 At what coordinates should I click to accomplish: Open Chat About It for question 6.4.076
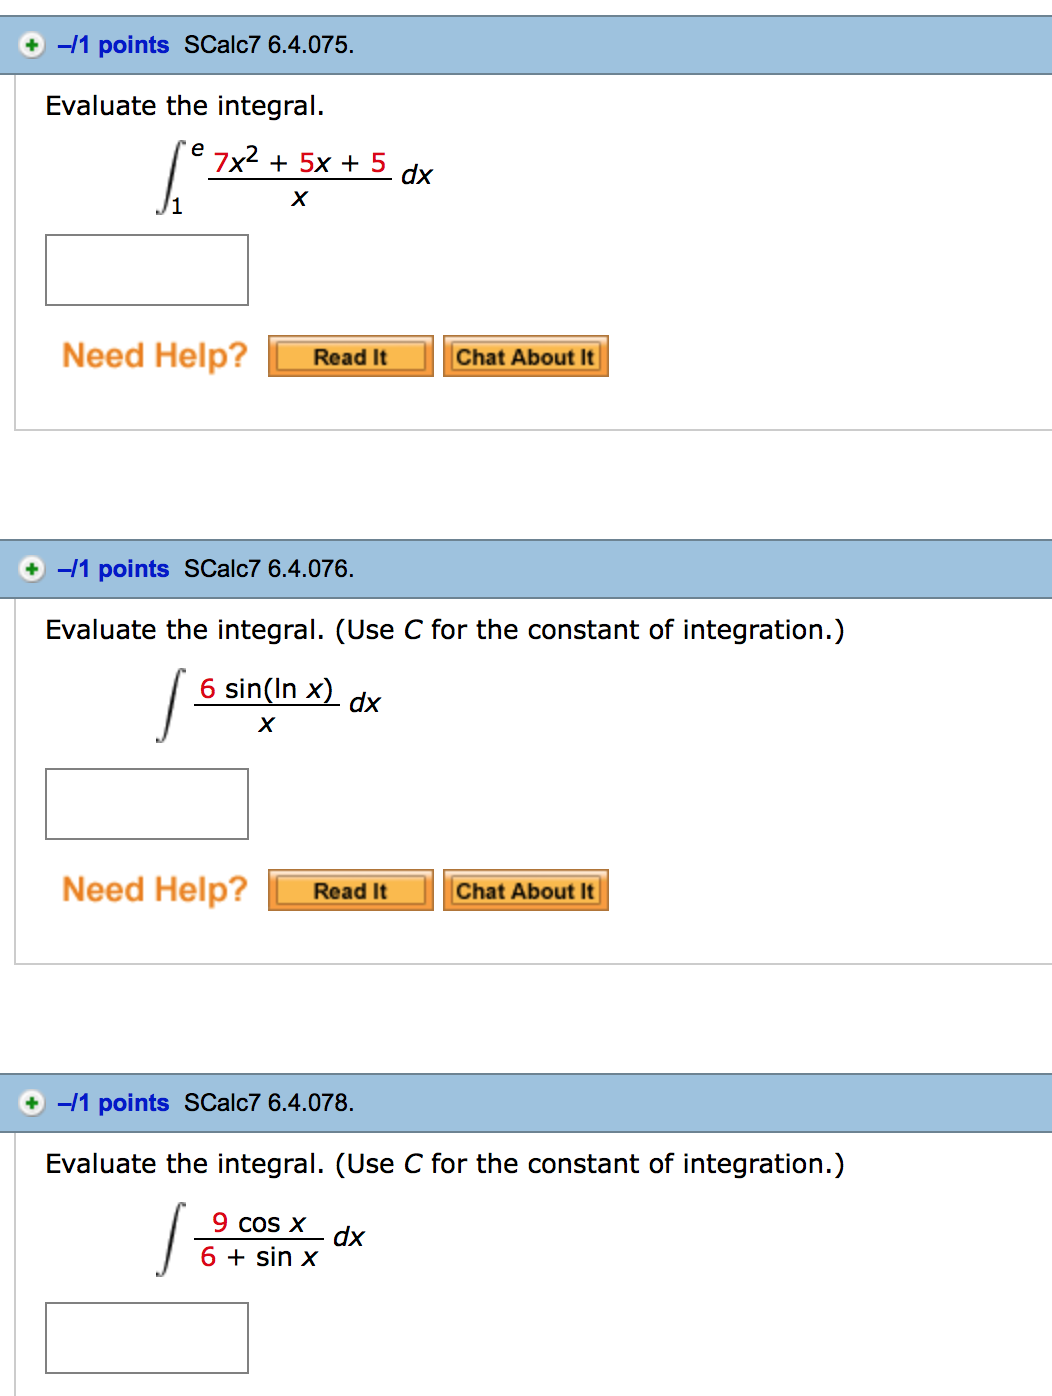pos(525,890)
